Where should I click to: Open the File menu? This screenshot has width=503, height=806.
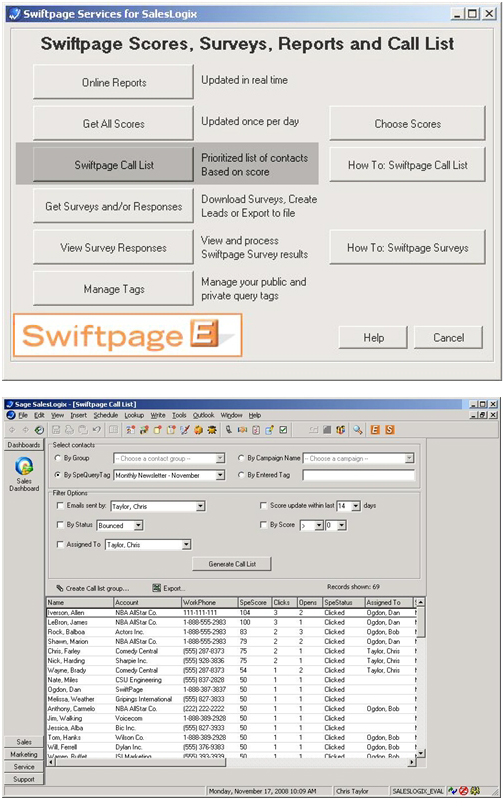pyautogui.click(x=23, y=415)
